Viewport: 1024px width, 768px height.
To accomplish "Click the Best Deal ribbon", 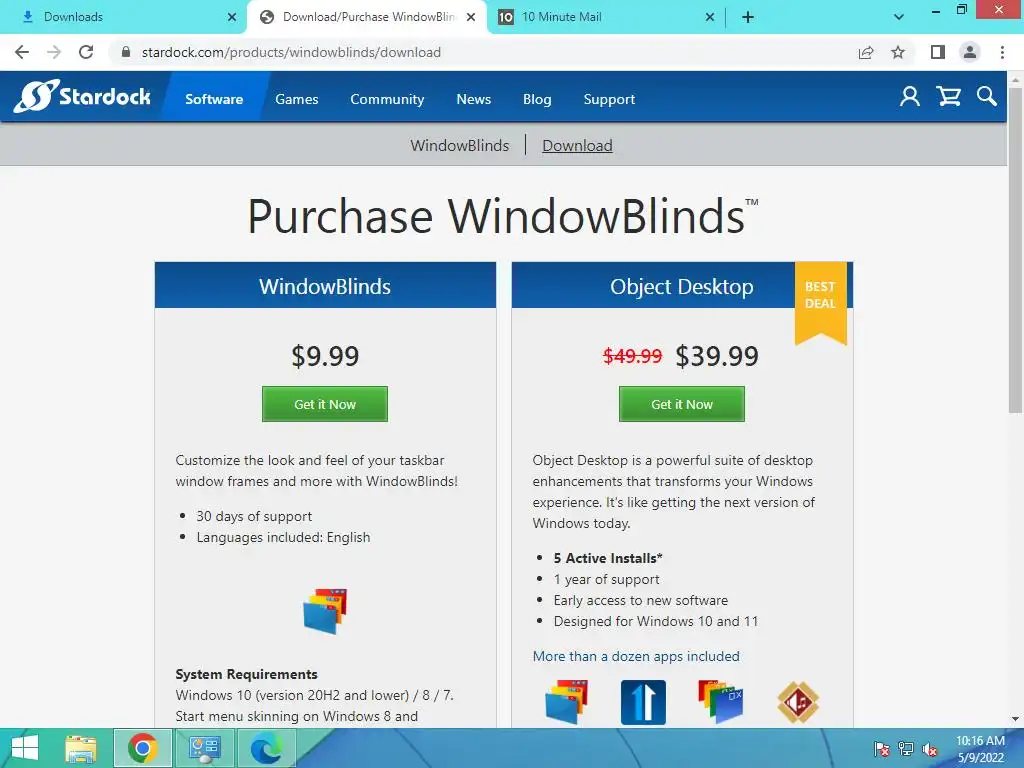I will 820,302.
